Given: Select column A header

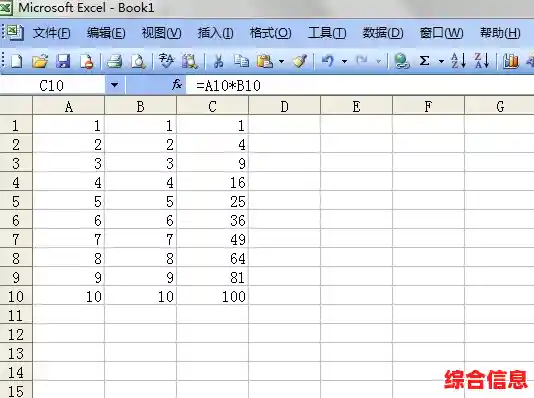Looking at the screenshot, I should [68, 106].
